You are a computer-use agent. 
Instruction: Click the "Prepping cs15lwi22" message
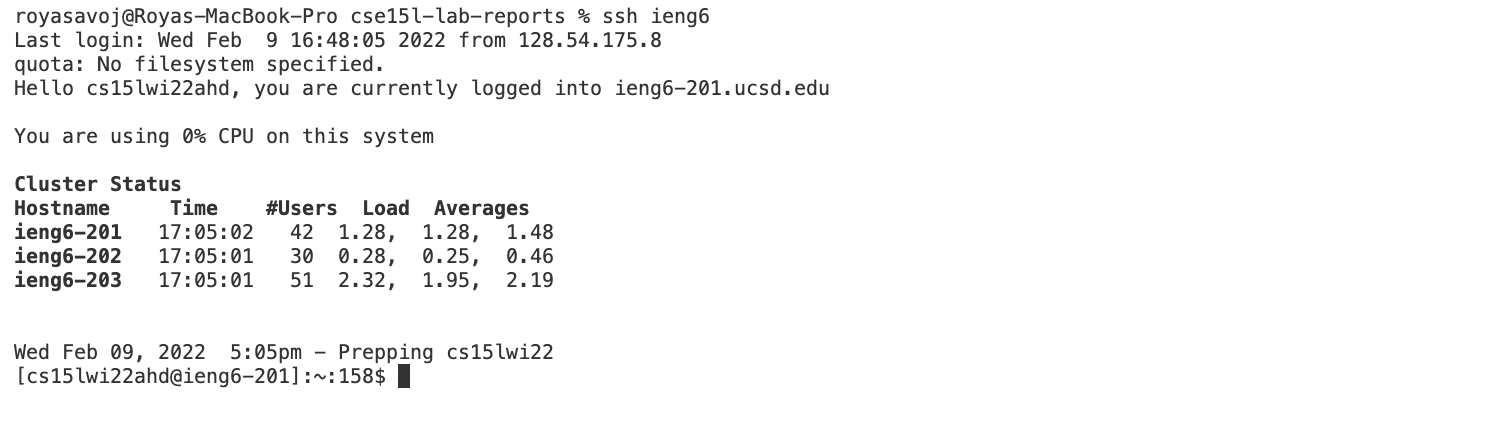445,353
